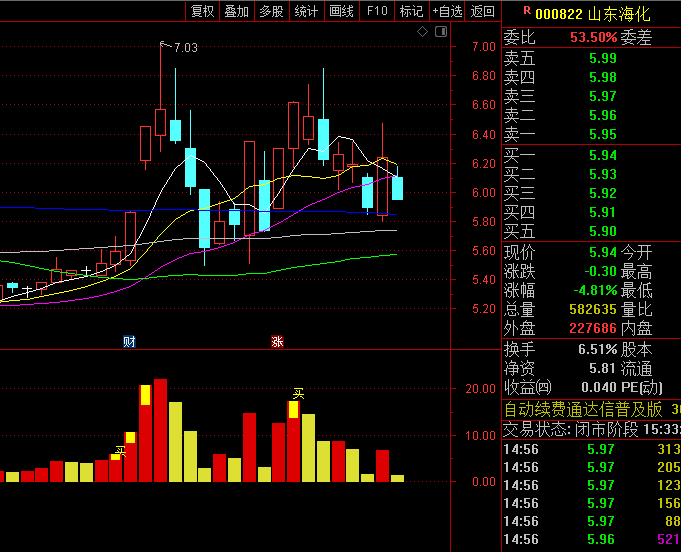Image resolution: width=681 pixels, height=552 pixels.
Task: Activate the 画线 drawing tool
Action: coord(342,11)
